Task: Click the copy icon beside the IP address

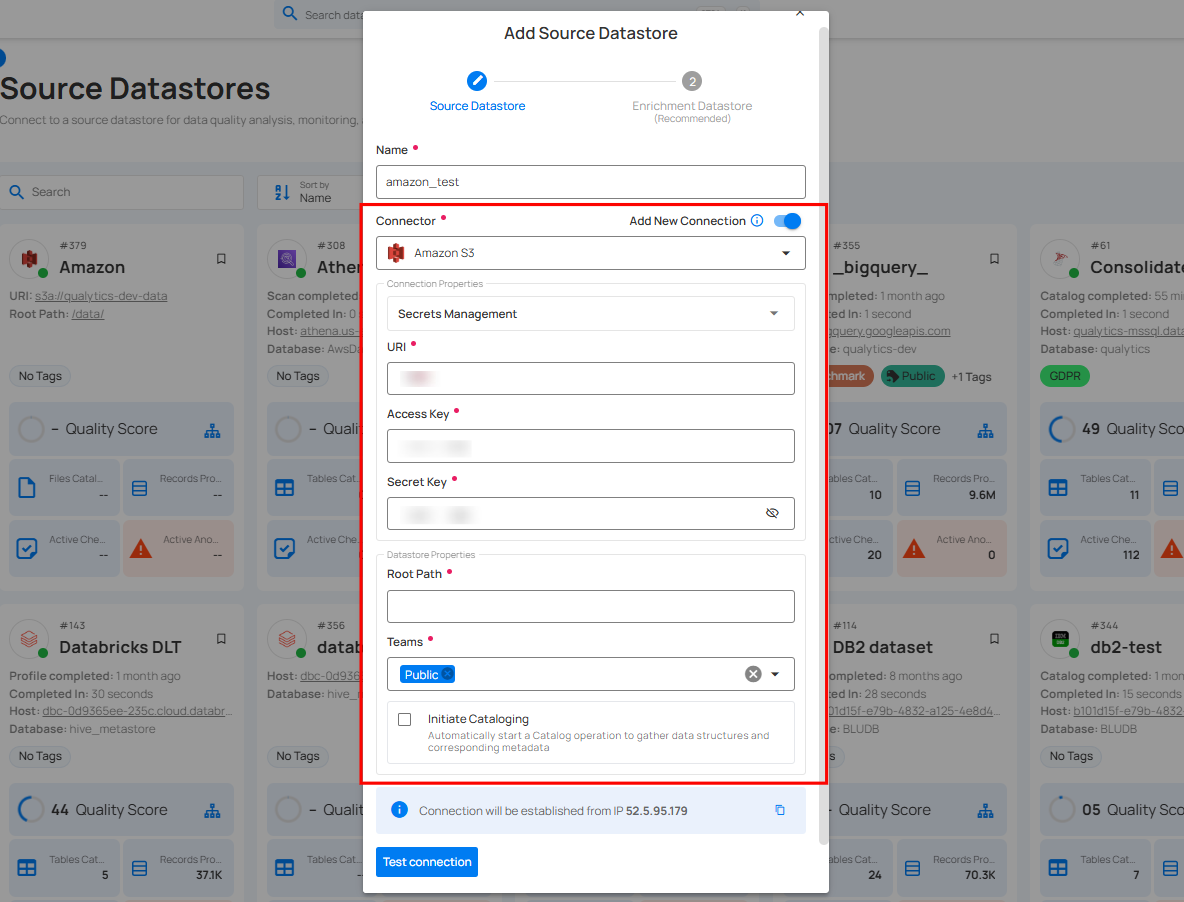Action: click(779, 811)
